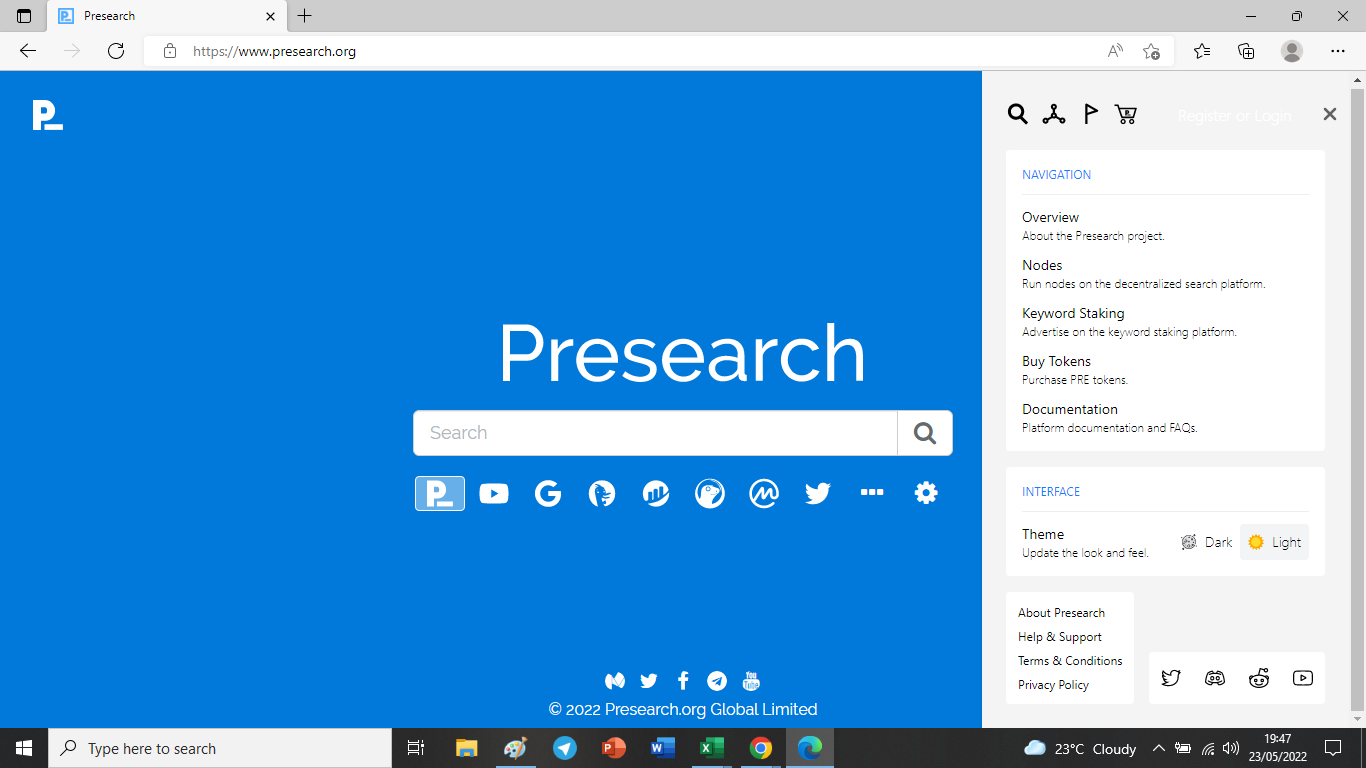Start Read aloud from the address bar

point(1115,51)
